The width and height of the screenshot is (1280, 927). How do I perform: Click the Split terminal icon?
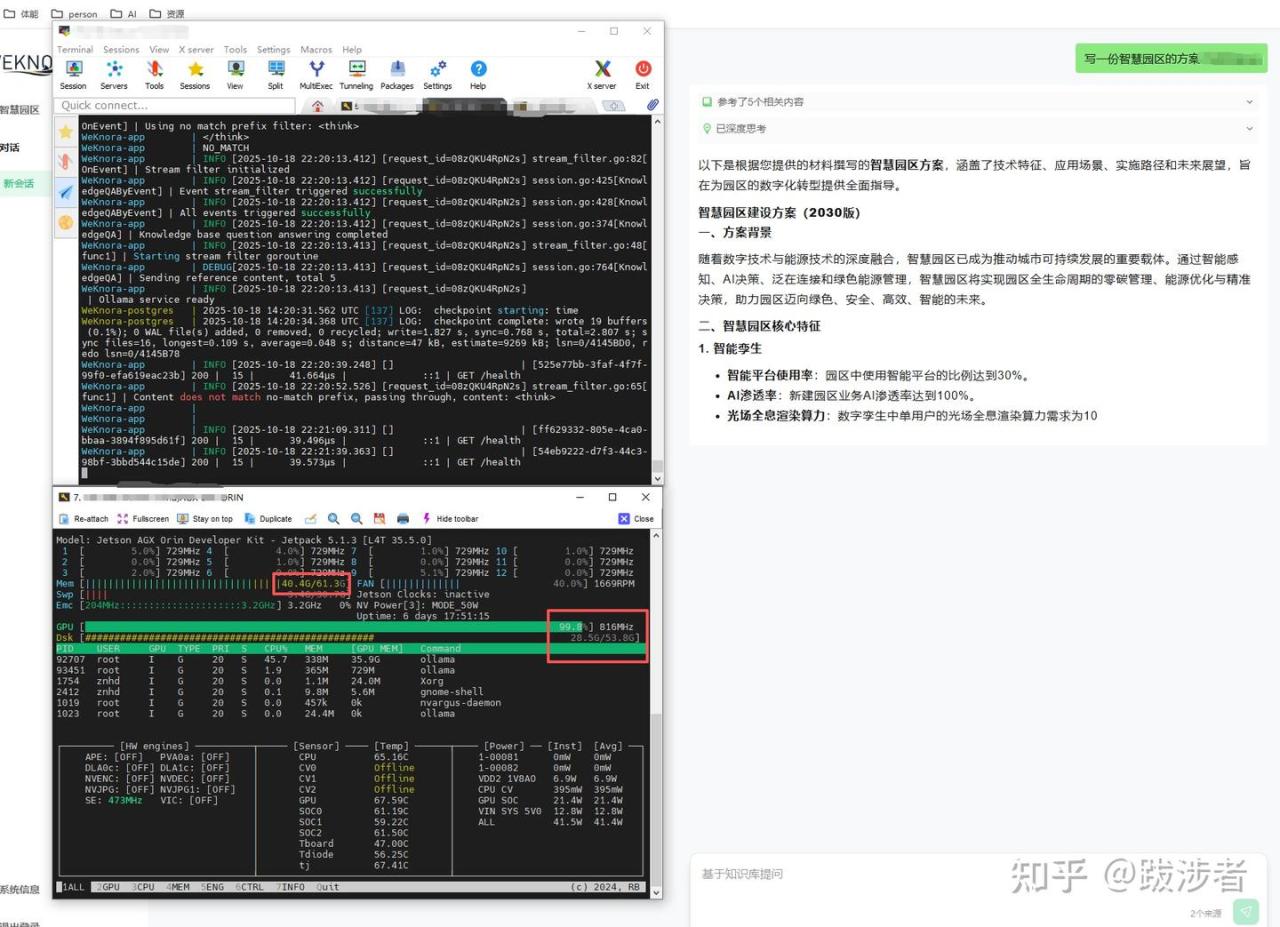(x=275, y=74)
